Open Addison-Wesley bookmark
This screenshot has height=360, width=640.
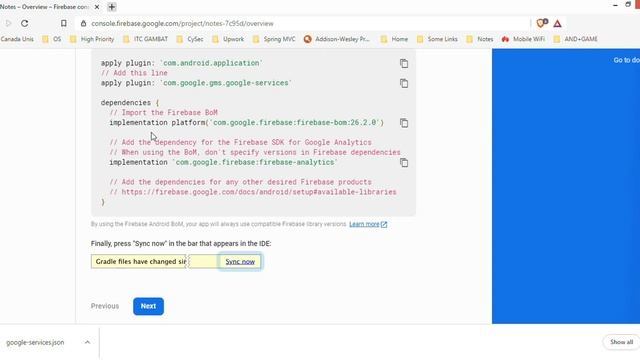[x=337, y=39]
